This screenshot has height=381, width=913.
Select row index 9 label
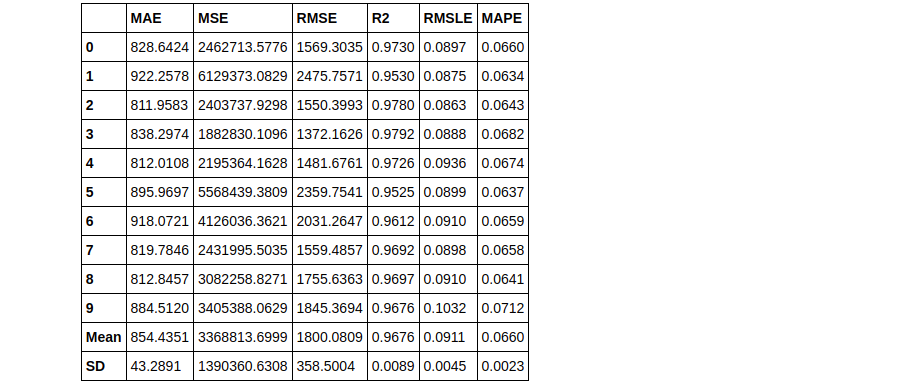coord(89,308)
